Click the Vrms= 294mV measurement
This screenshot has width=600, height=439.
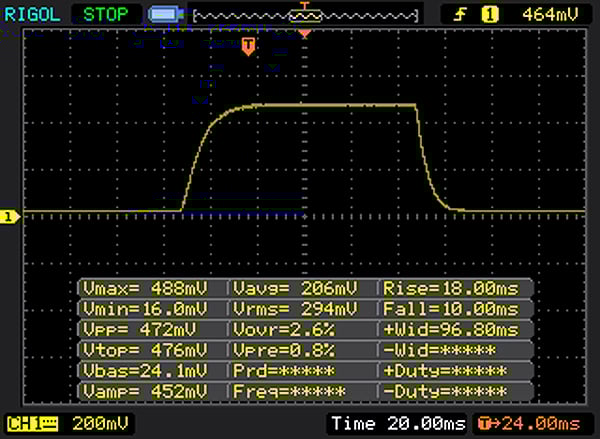point(295,309)
